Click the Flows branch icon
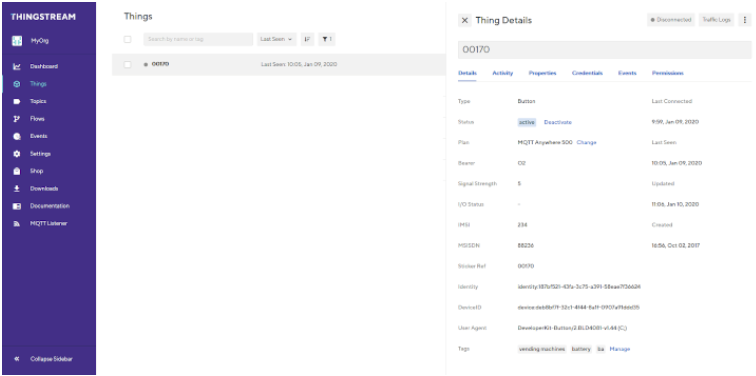Image resolution: width=756 pixels, height=376 pixels. 17,119
